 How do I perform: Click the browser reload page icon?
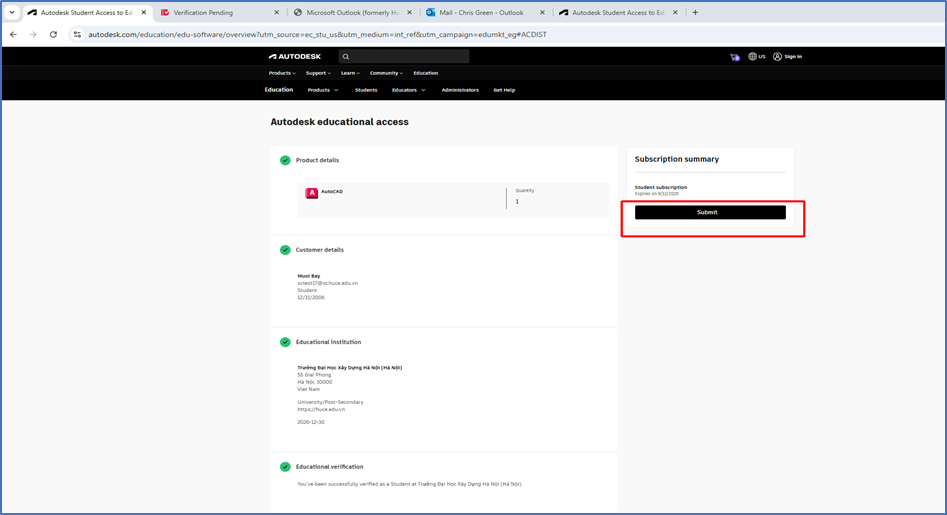pyautogui.click(x=53, y=34)
